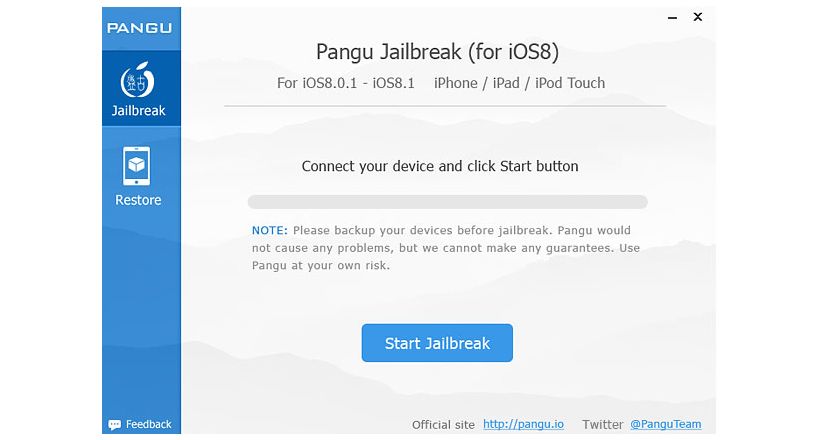Click the jailbreak progress bar
This screenshot has width=820, height=440.
(448, 202)
